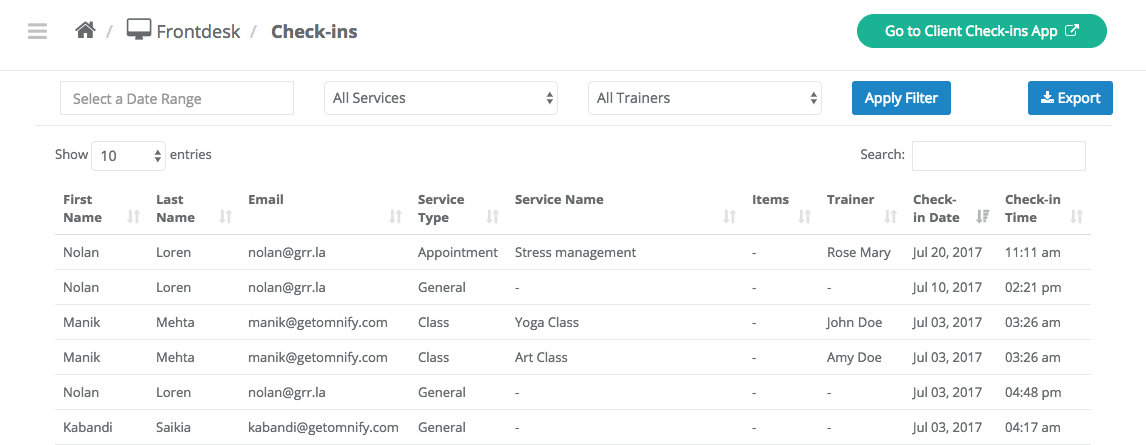
Task: Go to the home icon in breadcrumb
Action: tap(86, 31)
